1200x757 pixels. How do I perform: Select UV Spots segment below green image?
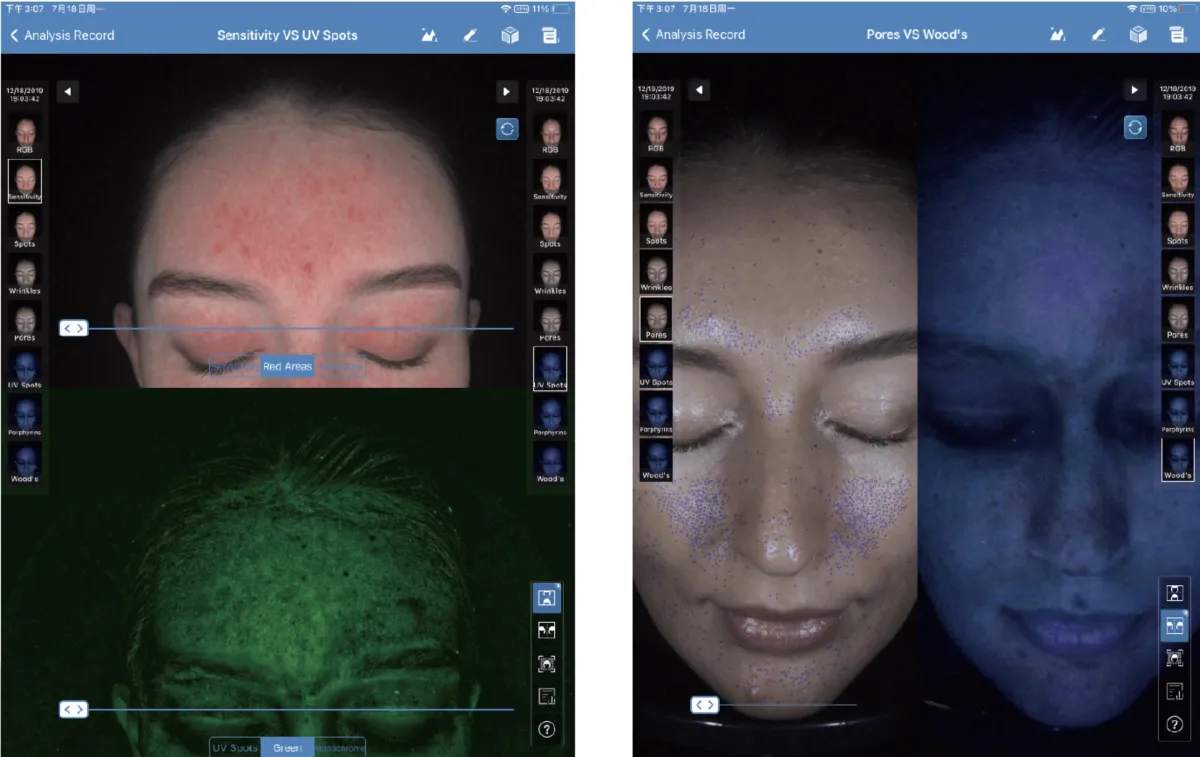(x=235, y=748)
